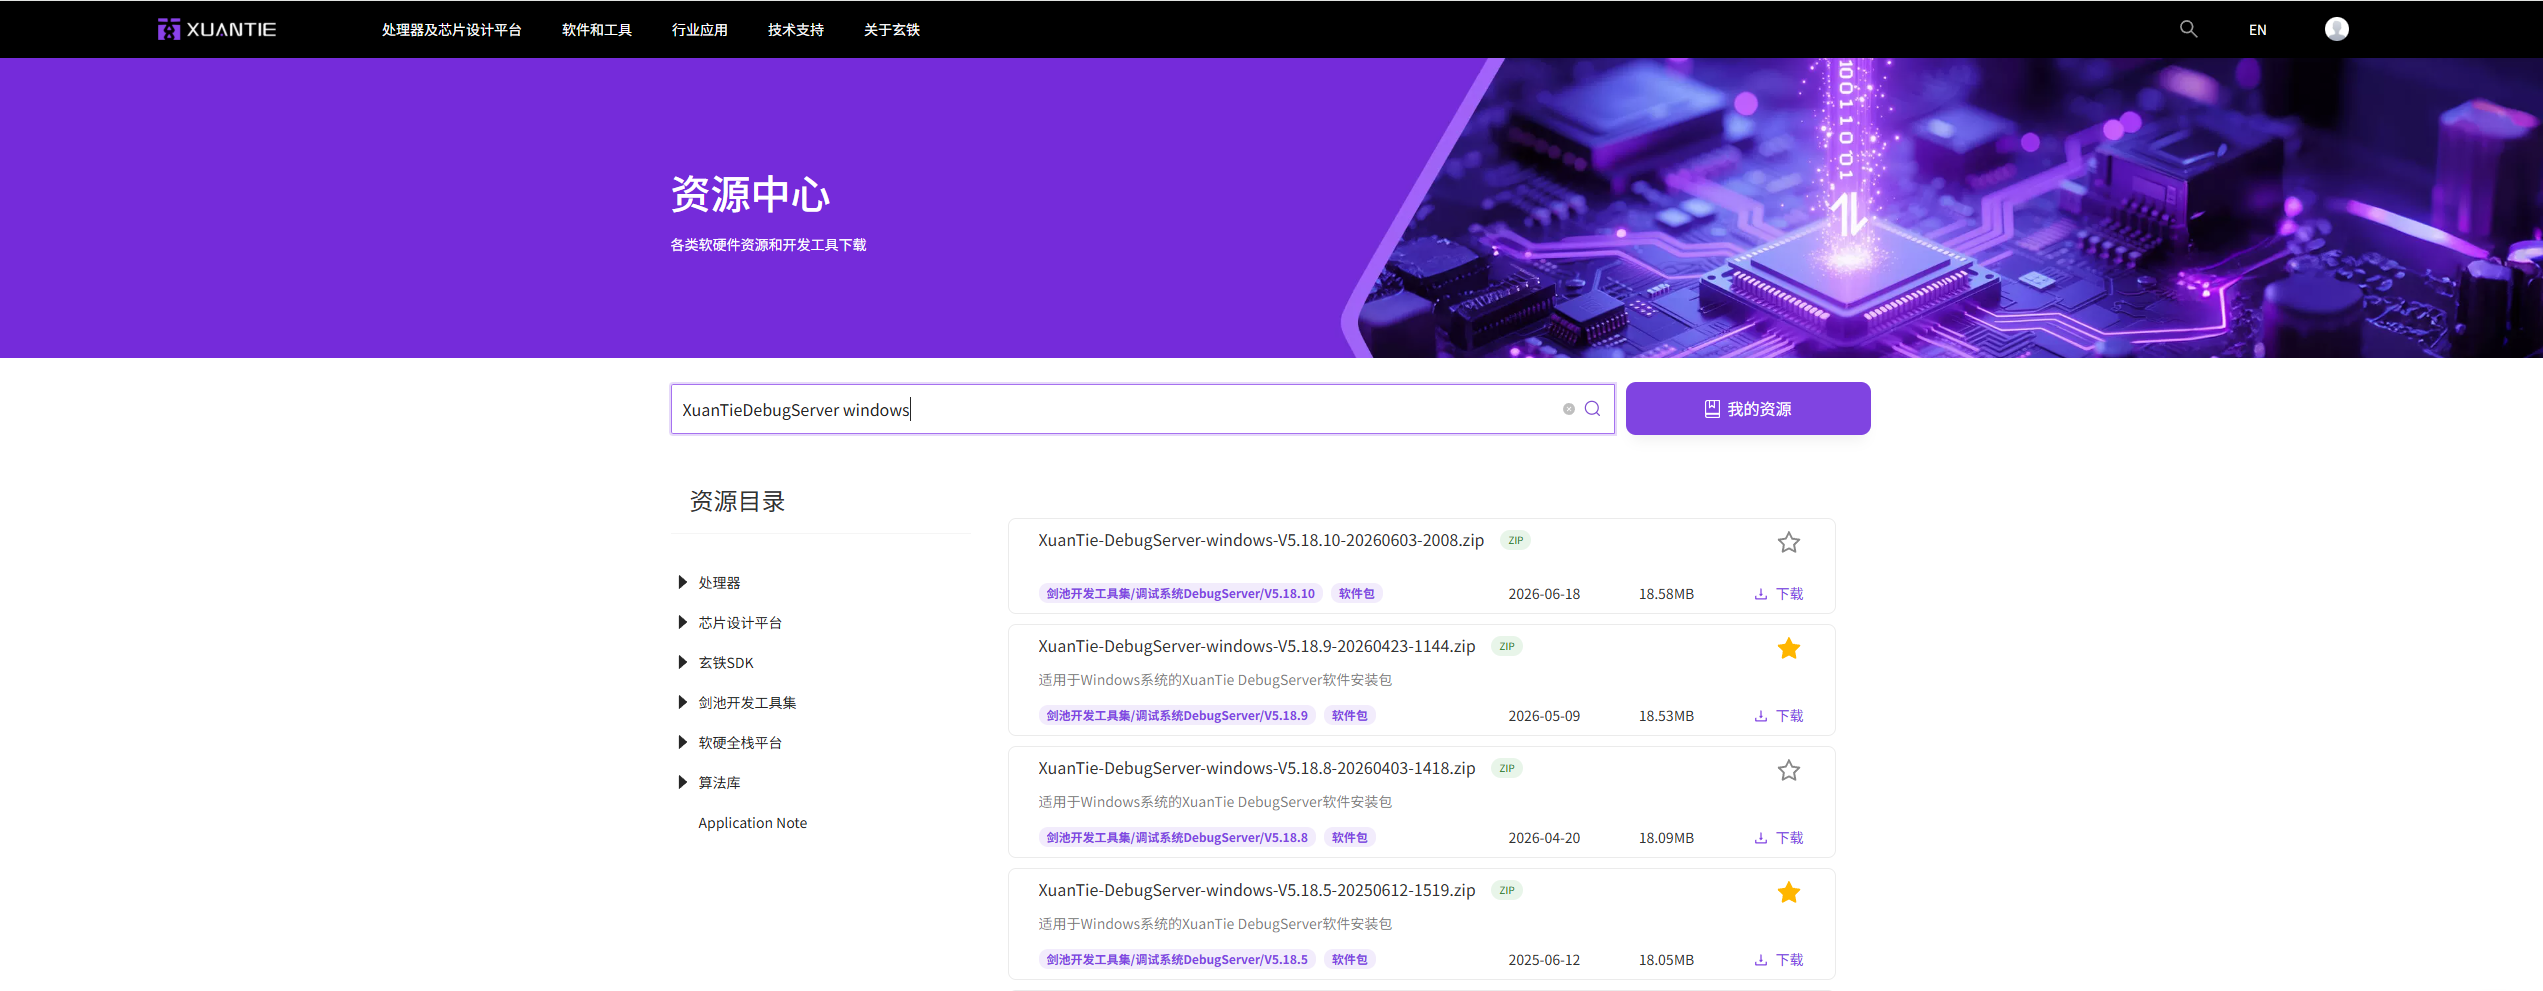Select Application Note in resource tree
The width and height of the screenshot is (2543, 991).
(752, 823)
